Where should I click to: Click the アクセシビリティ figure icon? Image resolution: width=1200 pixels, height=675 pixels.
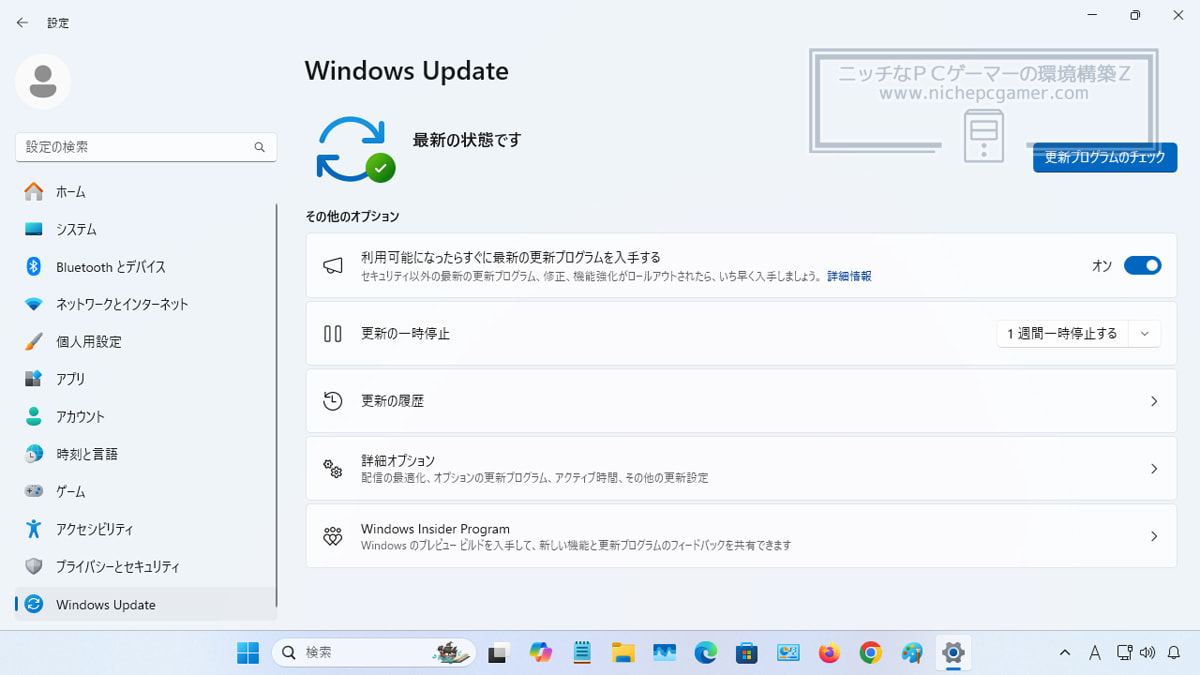(x=34, y=529)
